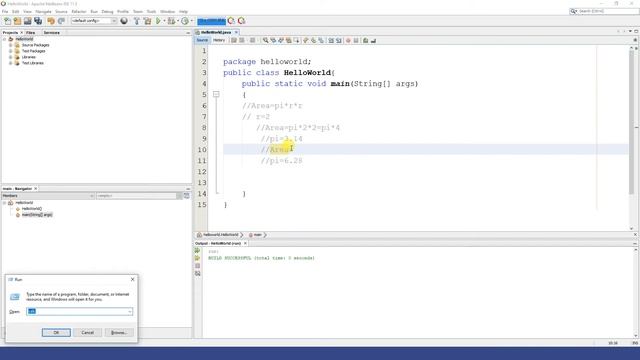Expand the Source Packages node
Image resolution: width=640 pixels, height=360 pixels.
[x=11, y=45]
